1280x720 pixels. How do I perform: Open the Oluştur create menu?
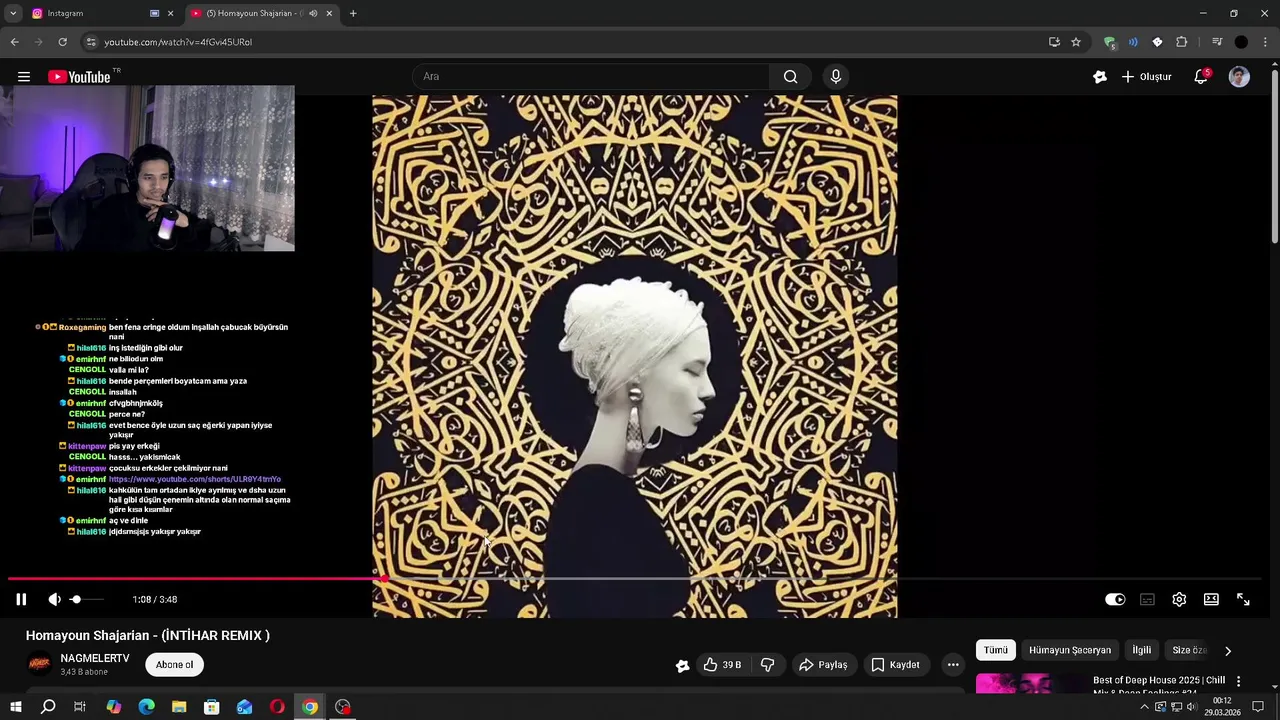click(x=1146, y=77)
